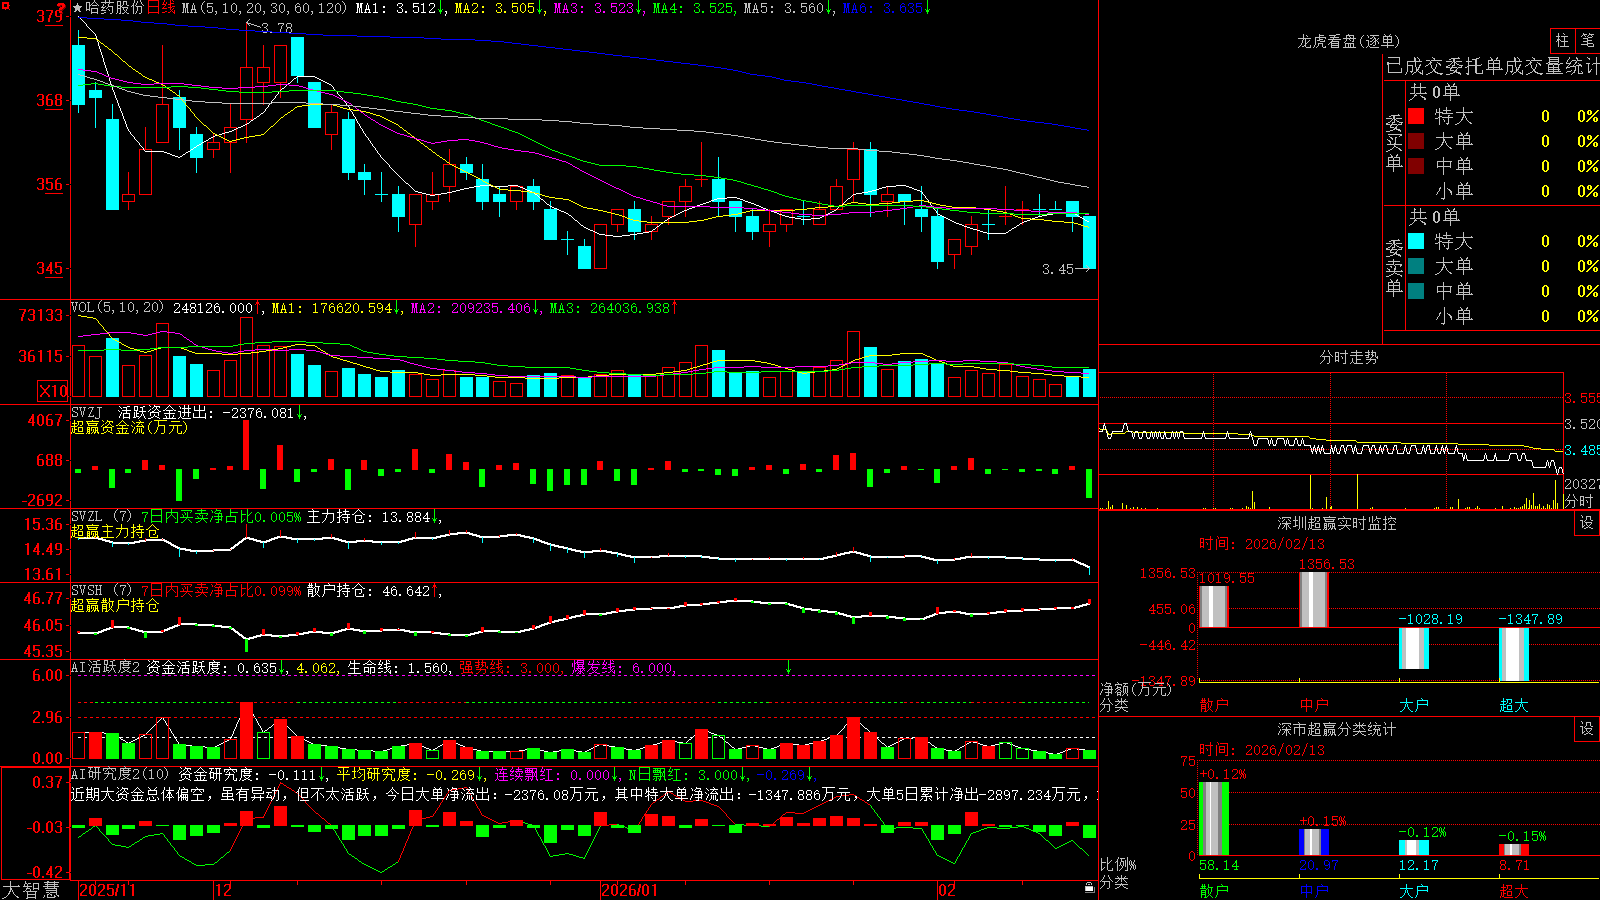1600x900 pixels.
Task: Jump to month 02 timeline marker
Action: pos(947,890)
